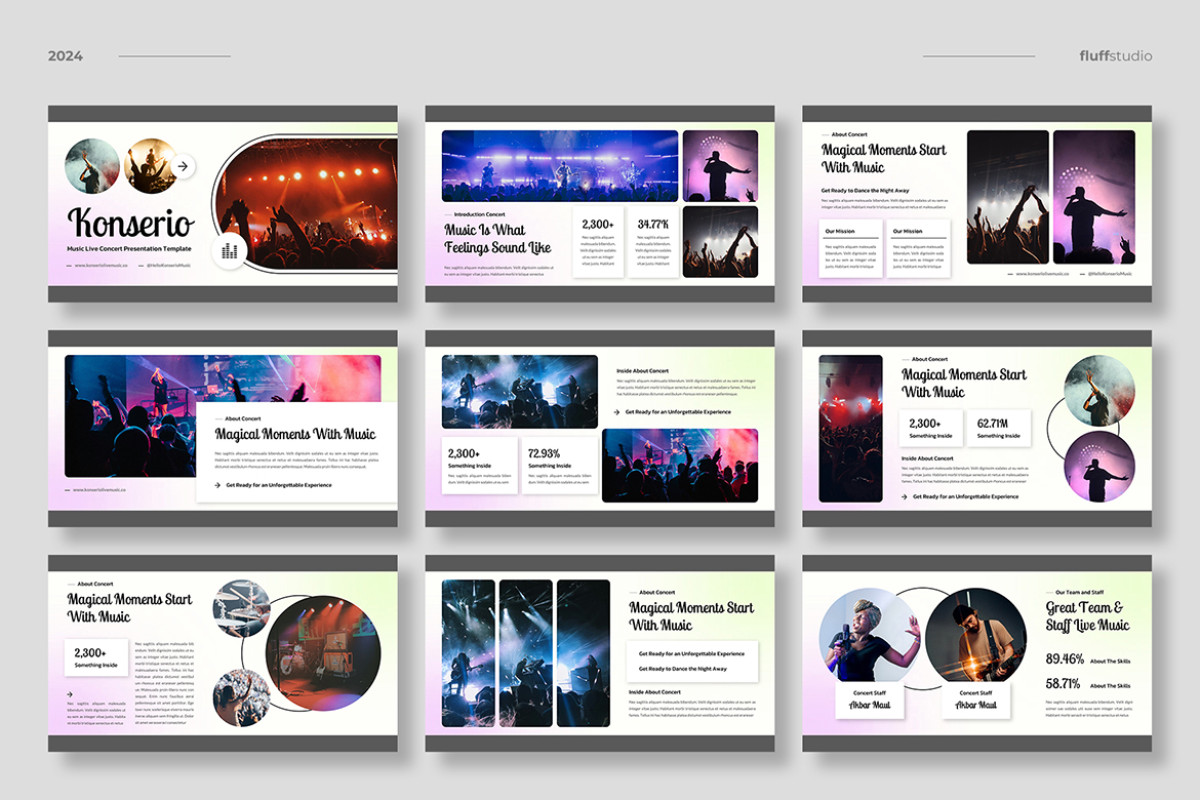This screenshot has width=1200, height=800.
Task: Open the www.konseriolivemusic.co website link
Action: pos(101,265)
